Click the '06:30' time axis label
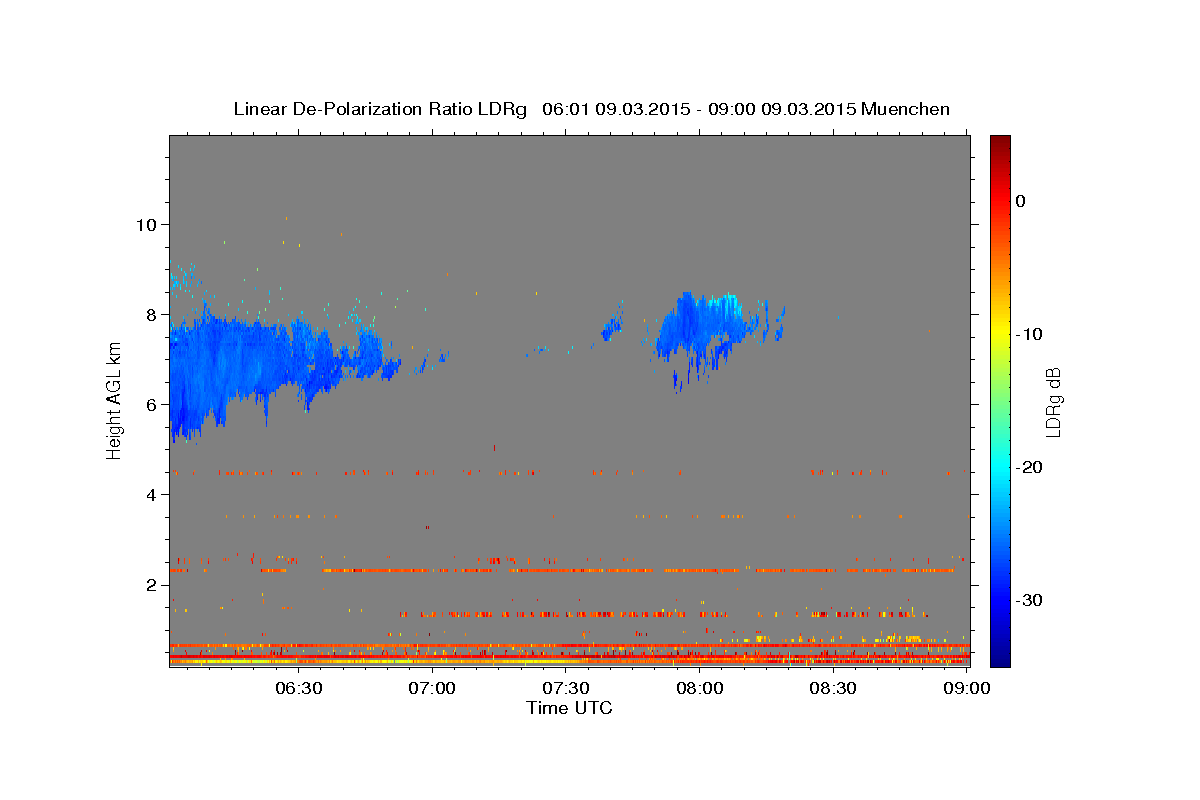This screenshot has height=800, width=1200. click(x=298, y=688)
